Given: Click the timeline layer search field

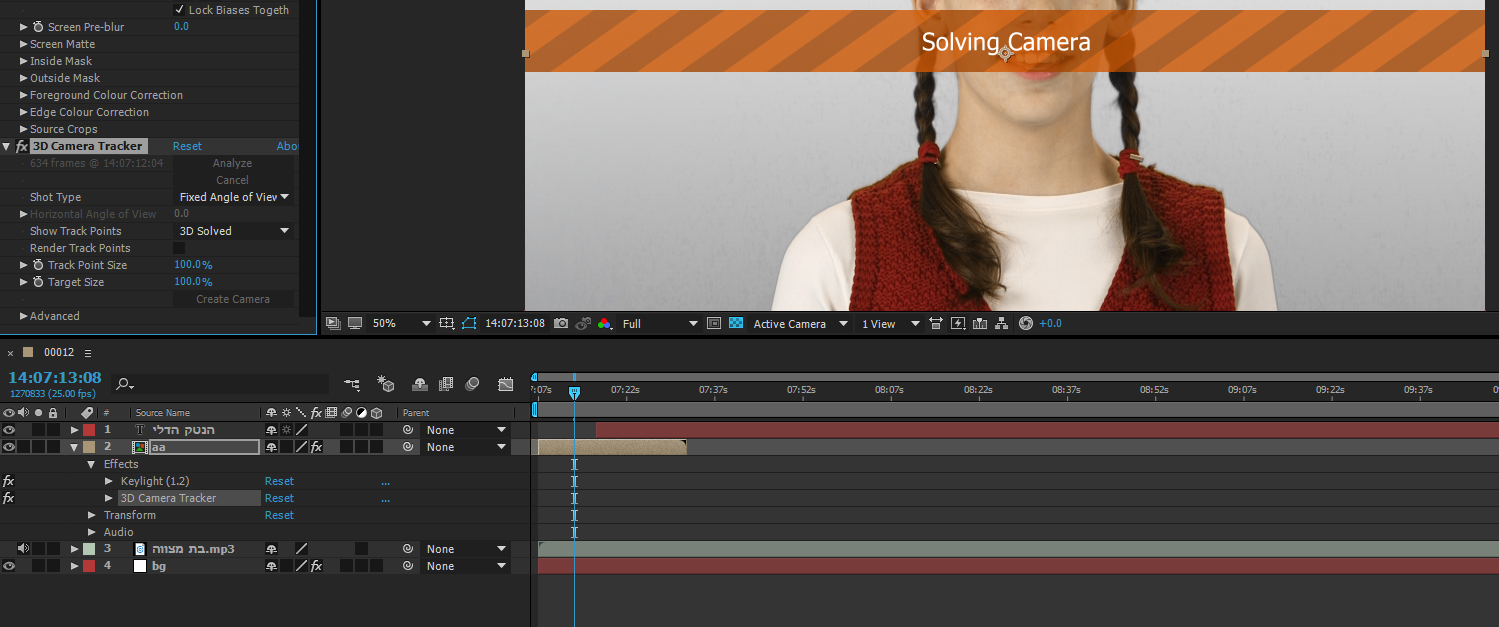Looking at the screenshot, I should 225,384.
